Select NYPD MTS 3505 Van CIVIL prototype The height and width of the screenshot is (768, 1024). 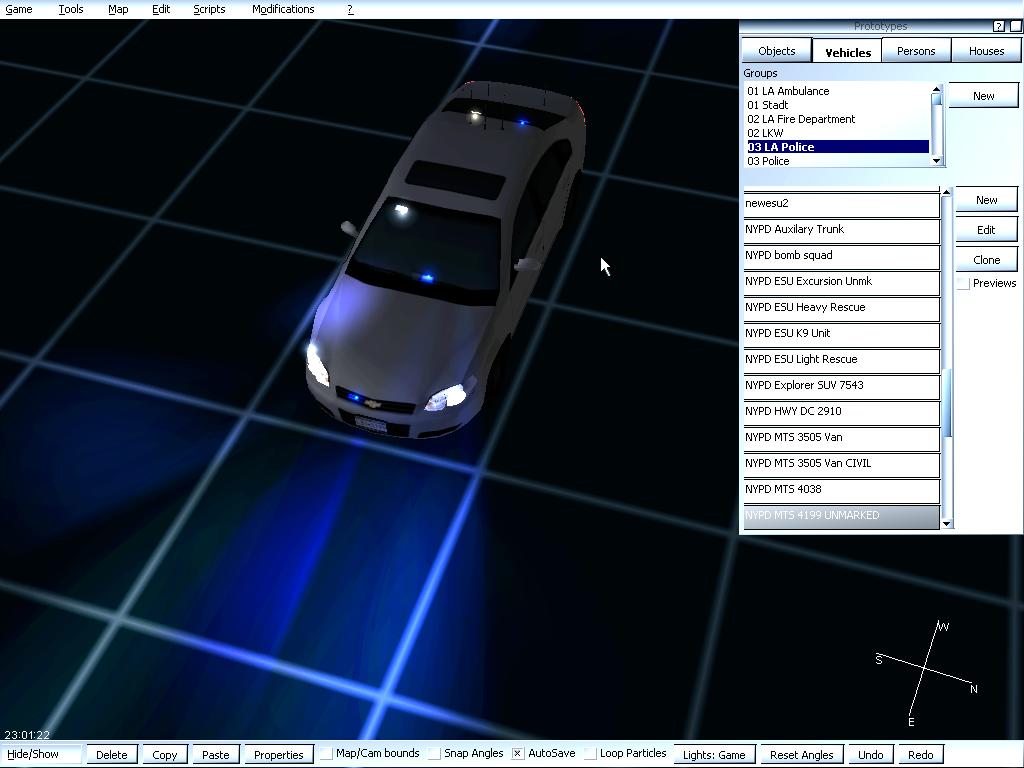841,465
